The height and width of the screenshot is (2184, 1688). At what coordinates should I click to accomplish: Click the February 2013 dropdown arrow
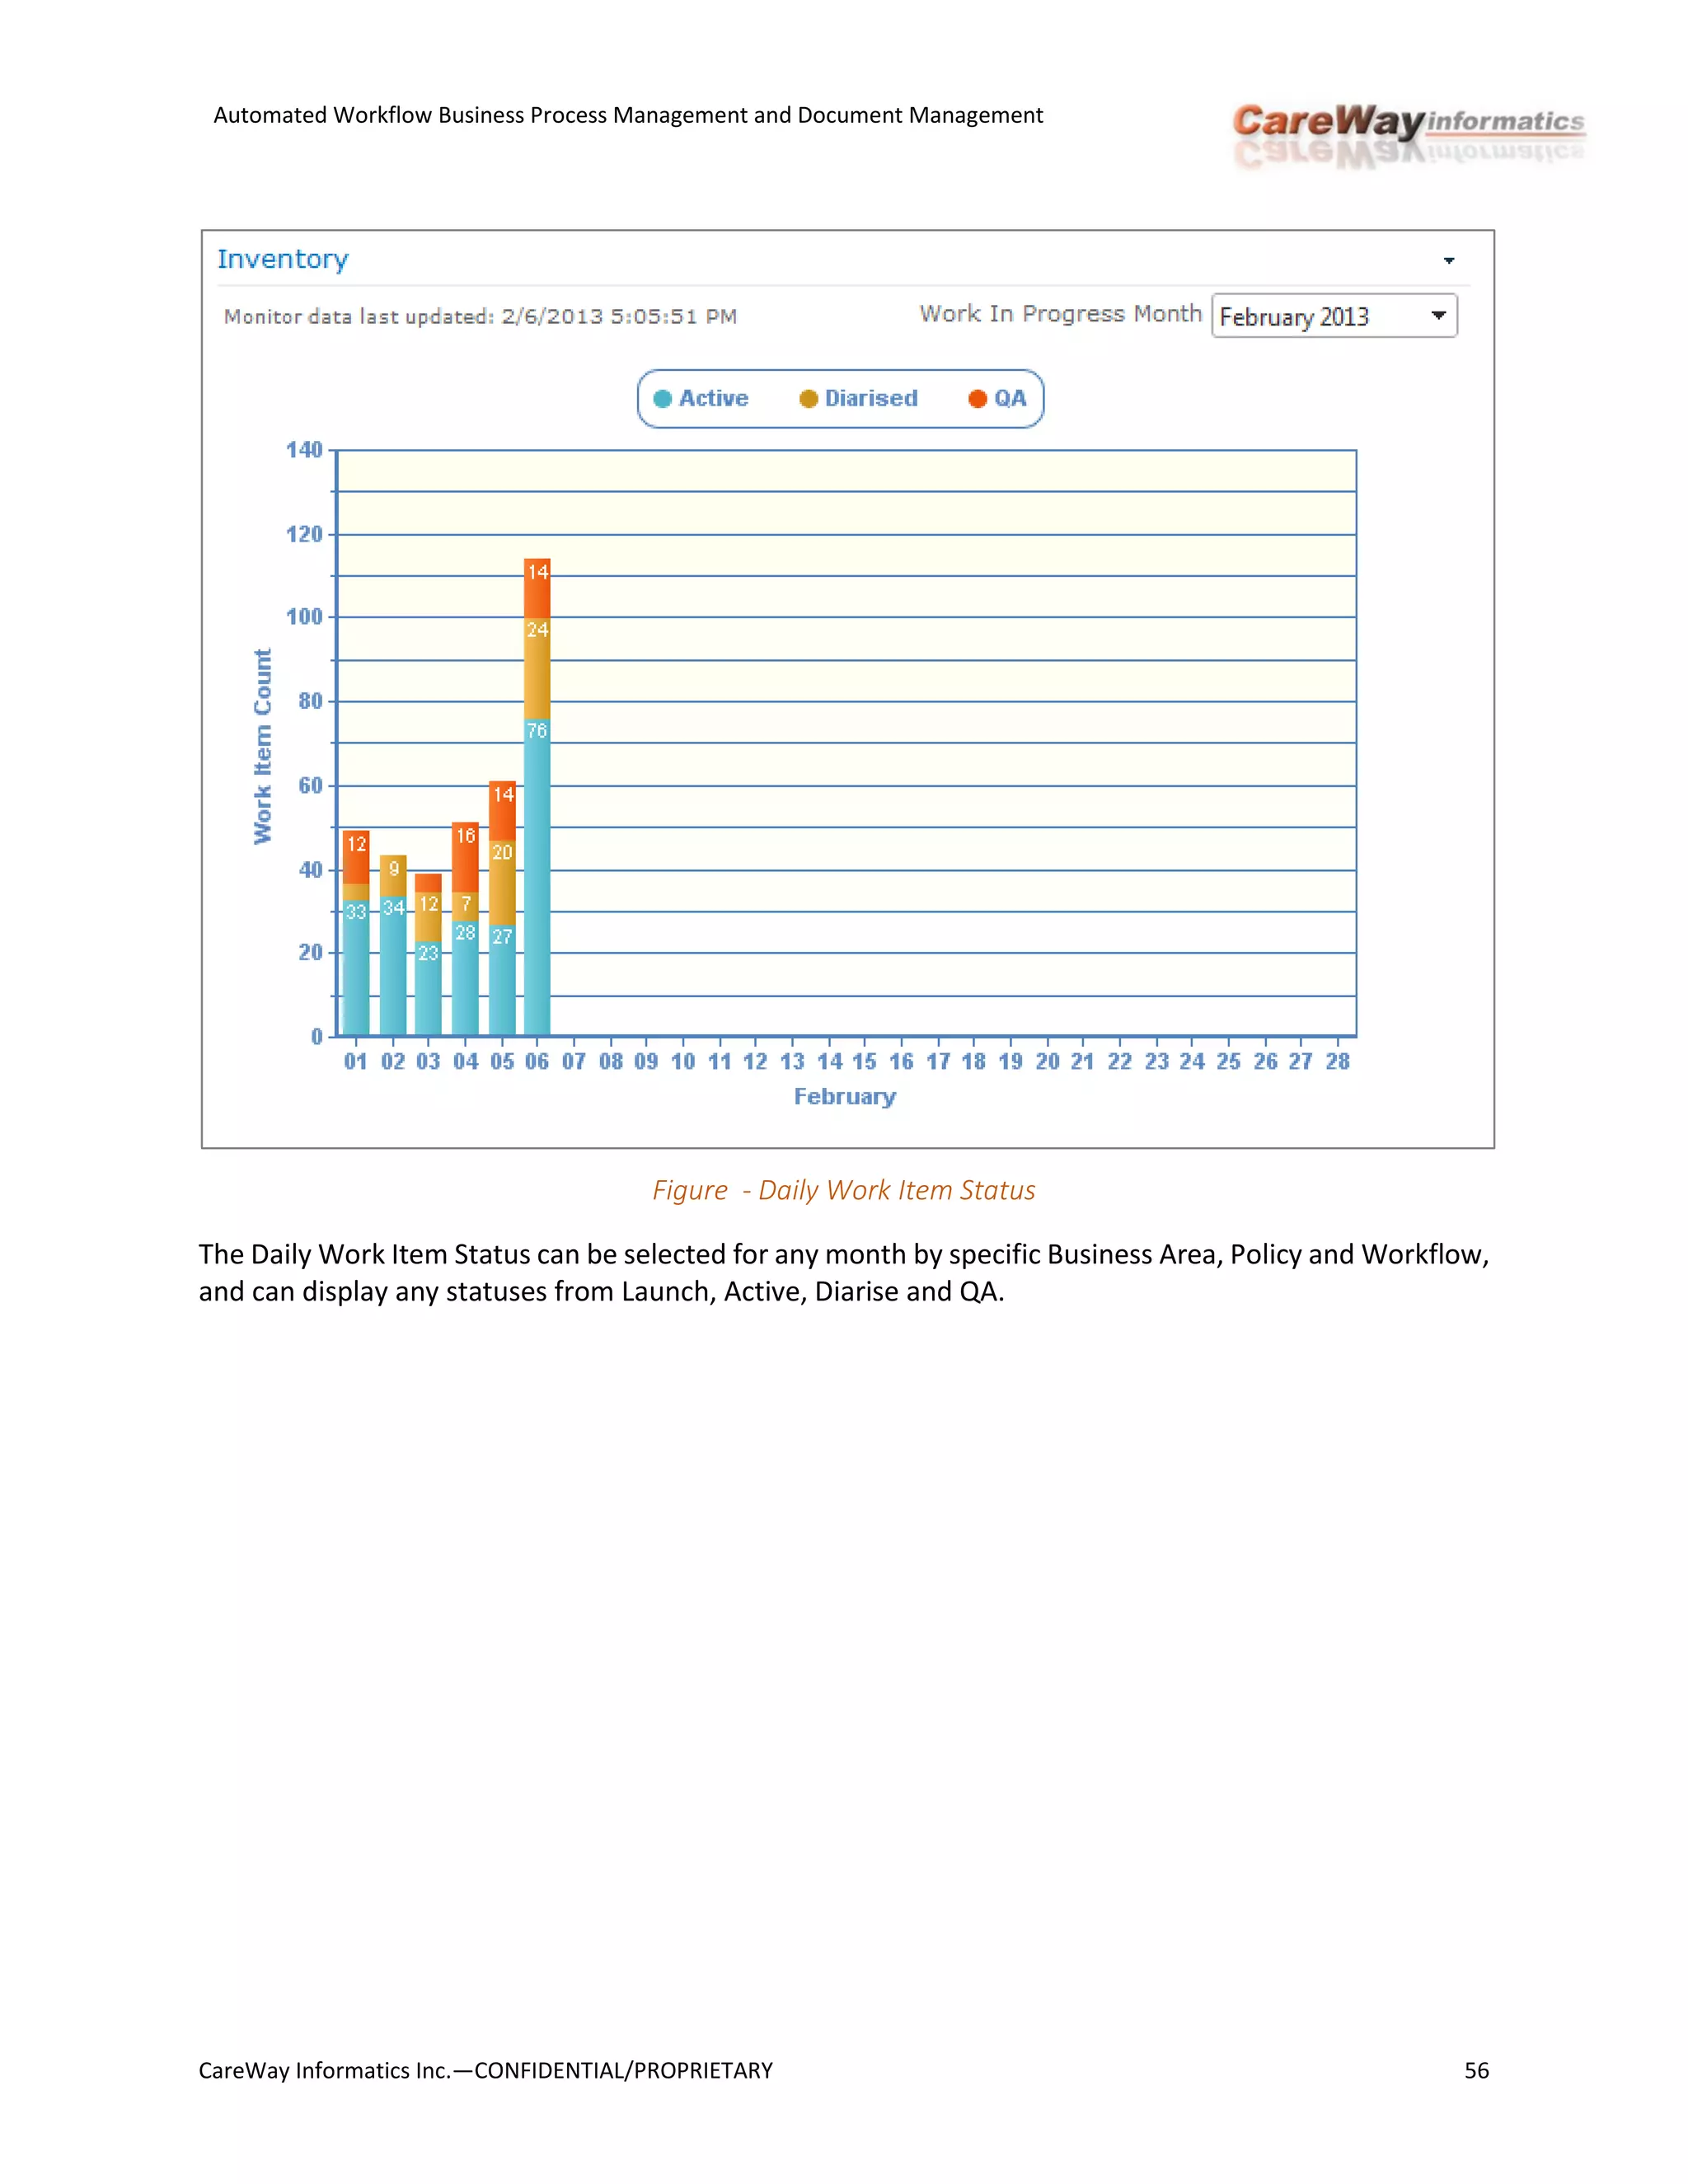coord(1438,316)
